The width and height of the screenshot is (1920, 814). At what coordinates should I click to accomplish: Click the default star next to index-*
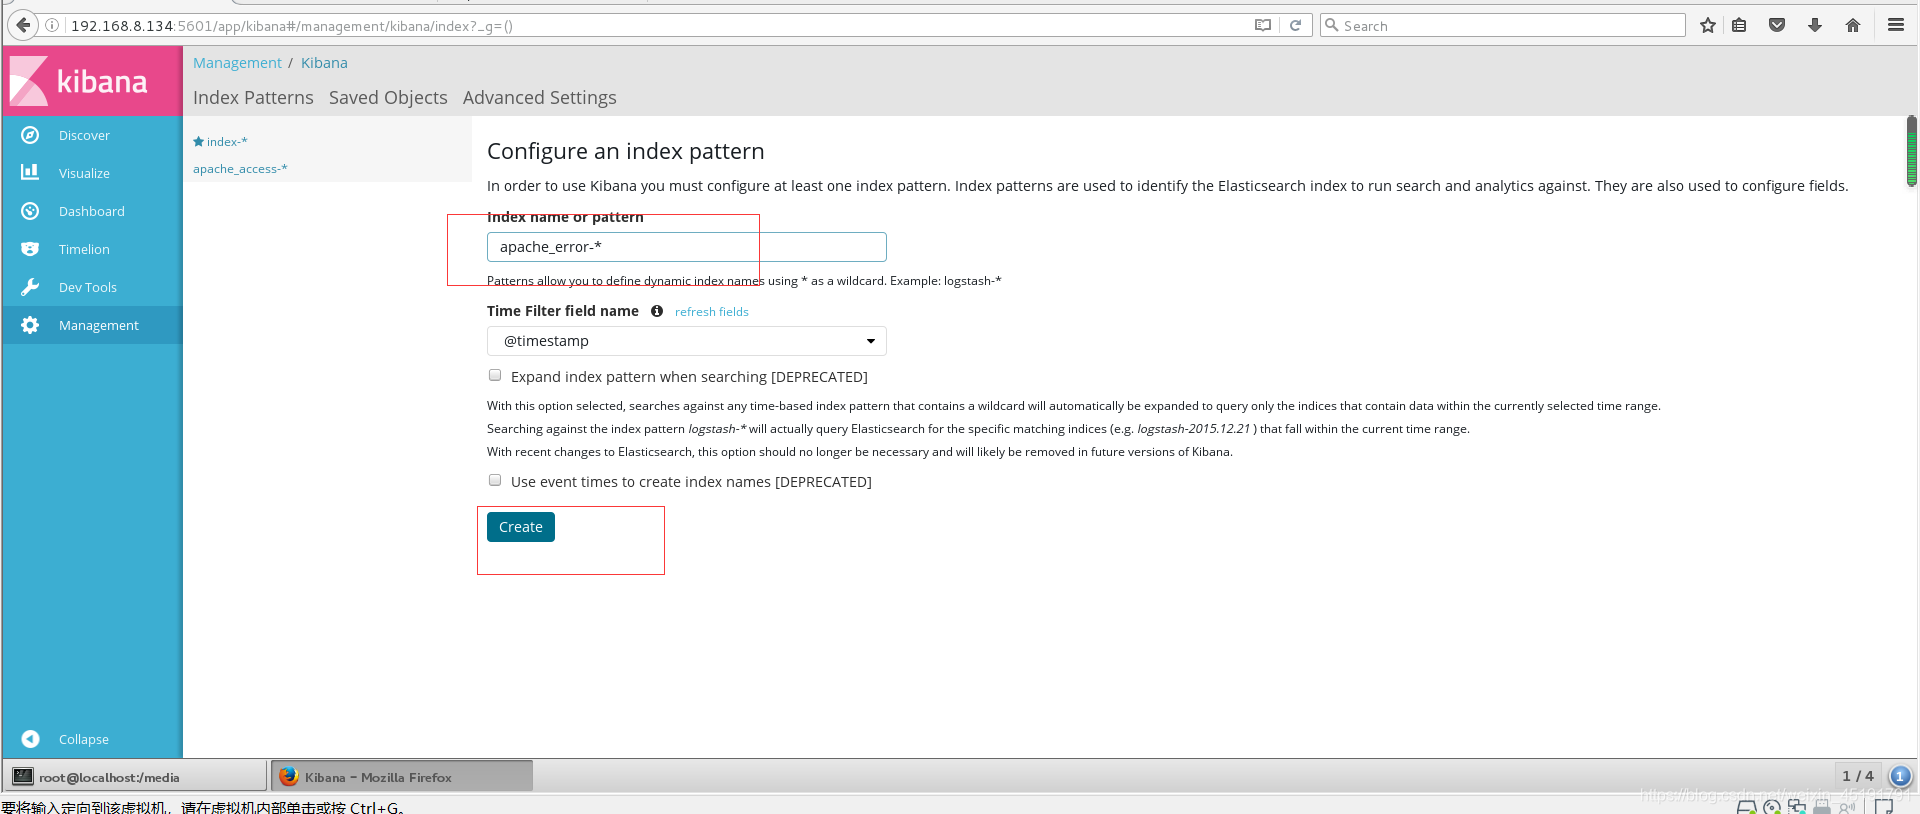click(x=198, y=142)
